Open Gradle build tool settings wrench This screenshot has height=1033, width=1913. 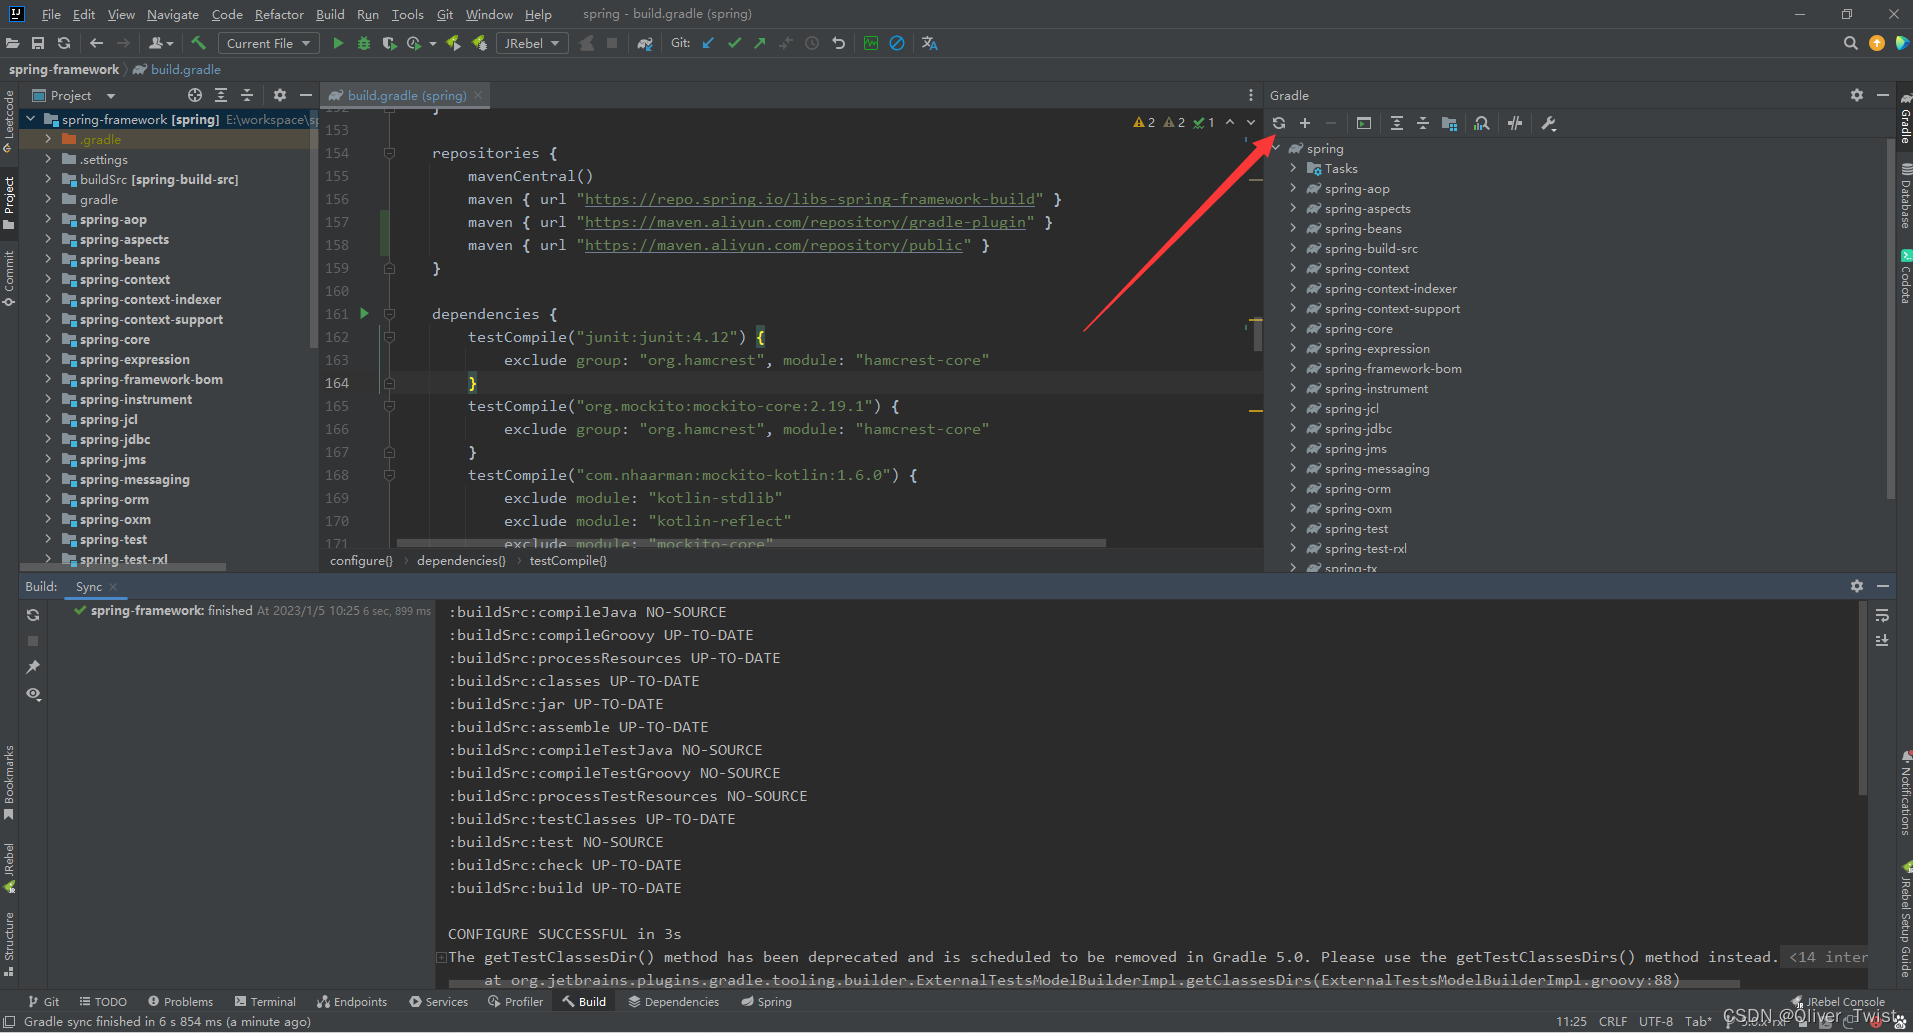[1549, 123]
